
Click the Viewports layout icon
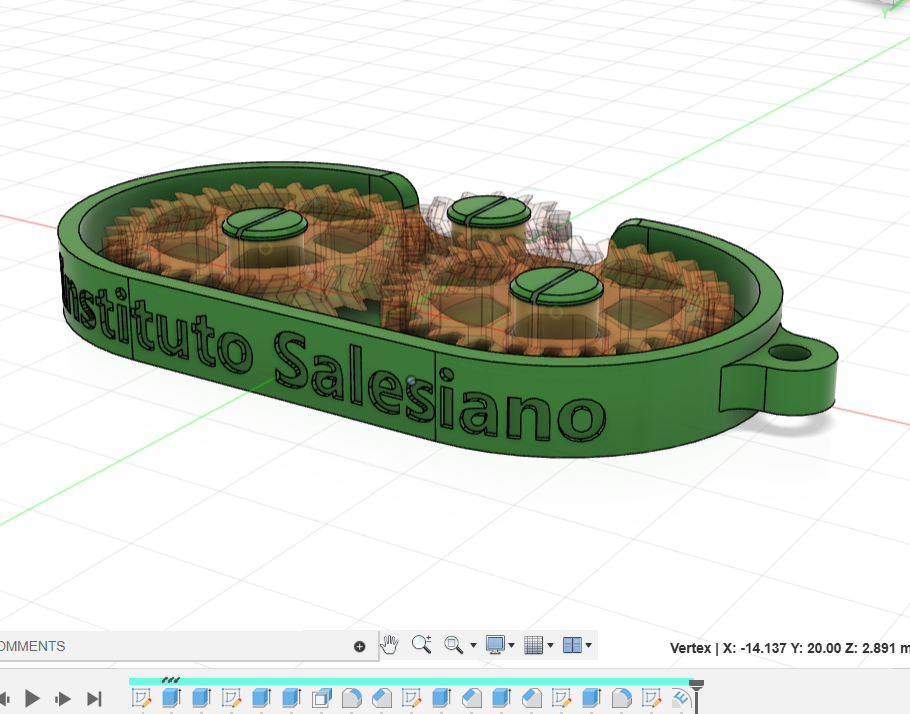pyautogui.click(x=572, y=646)
